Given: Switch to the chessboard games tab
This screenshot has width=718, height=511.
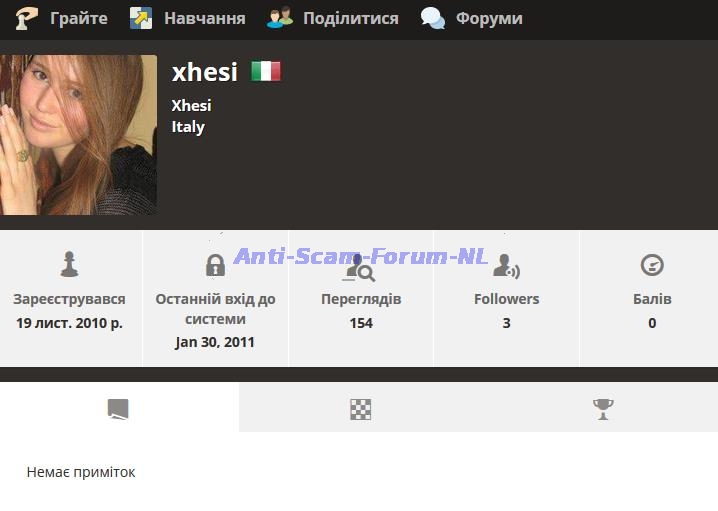Looking at the screenshot, I should click(x=360, y=409).
